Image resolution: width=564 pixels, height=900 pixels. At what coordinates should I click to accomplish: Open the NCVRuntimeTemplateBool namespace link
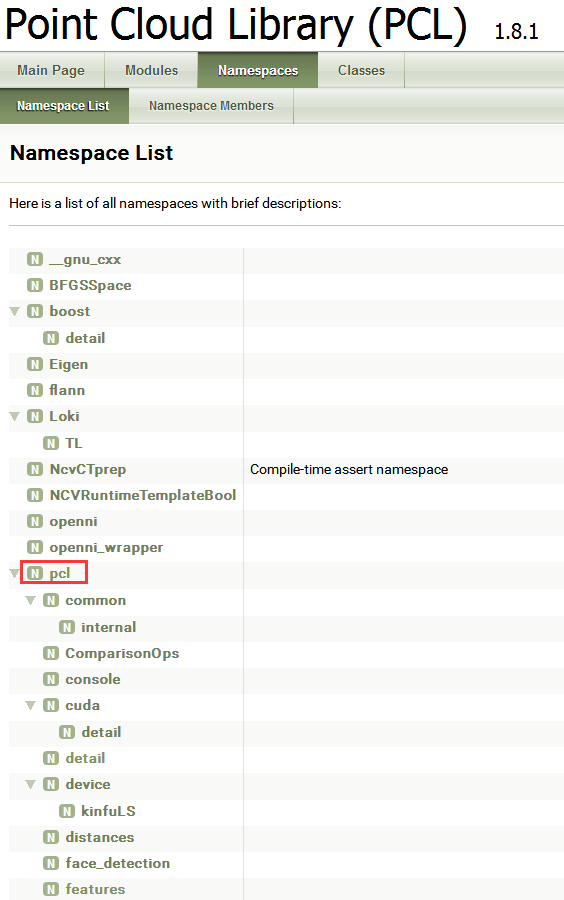(x=143, y=495)
